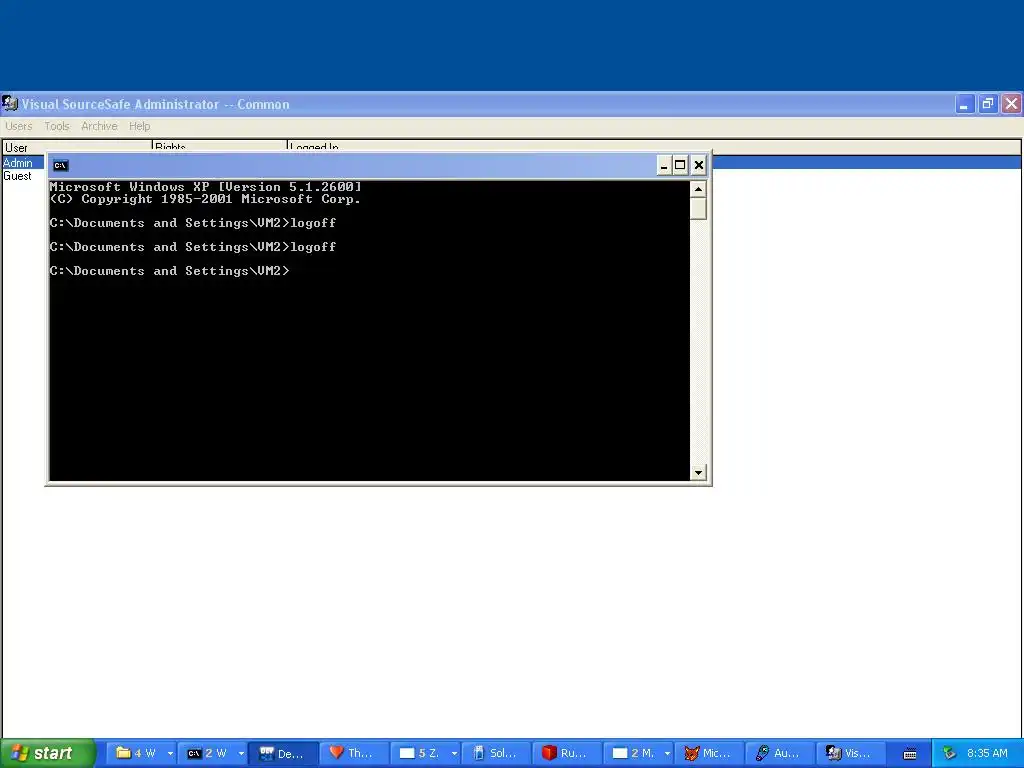This screenshot has width=1024, height=768.
Task: Click the command prompt title bar icon
Action: click(60, 165)
